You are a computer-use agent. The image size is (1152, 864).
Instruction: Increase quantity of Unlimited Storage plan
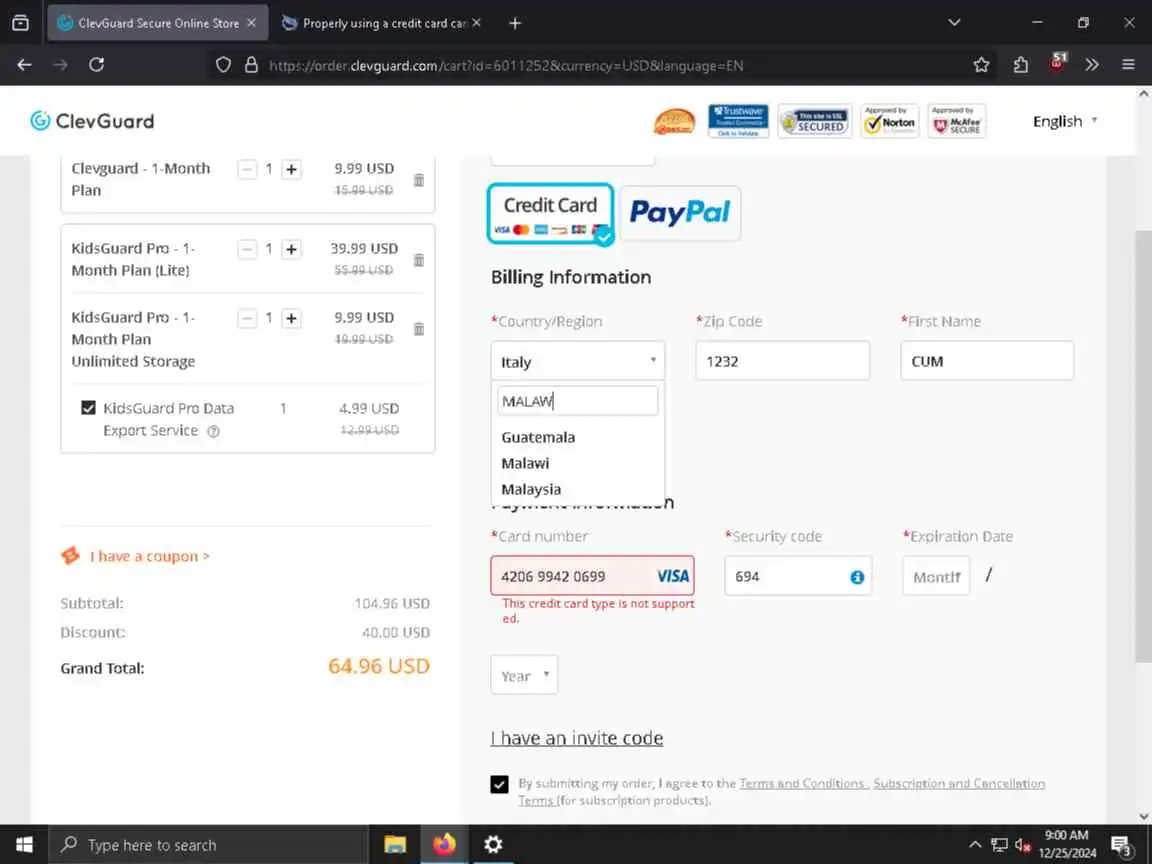pos(292,318)
